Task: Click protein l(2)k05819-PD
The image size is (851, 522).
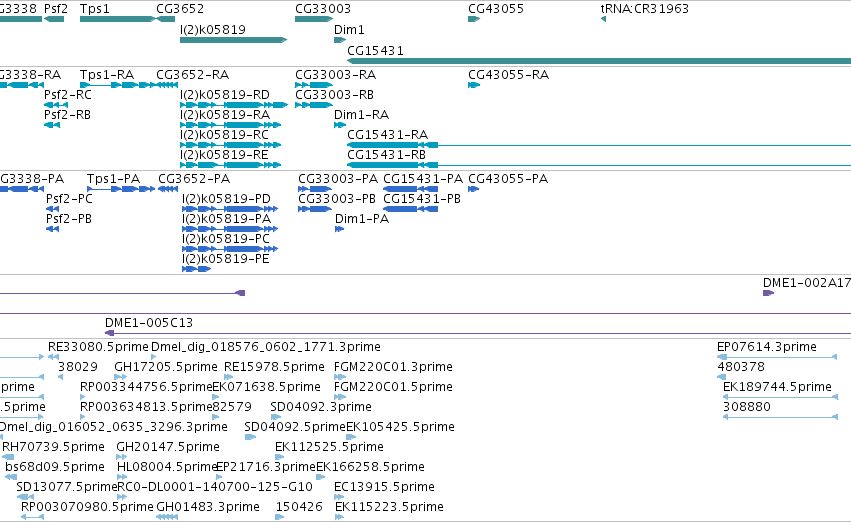Action: coord(230,209)
